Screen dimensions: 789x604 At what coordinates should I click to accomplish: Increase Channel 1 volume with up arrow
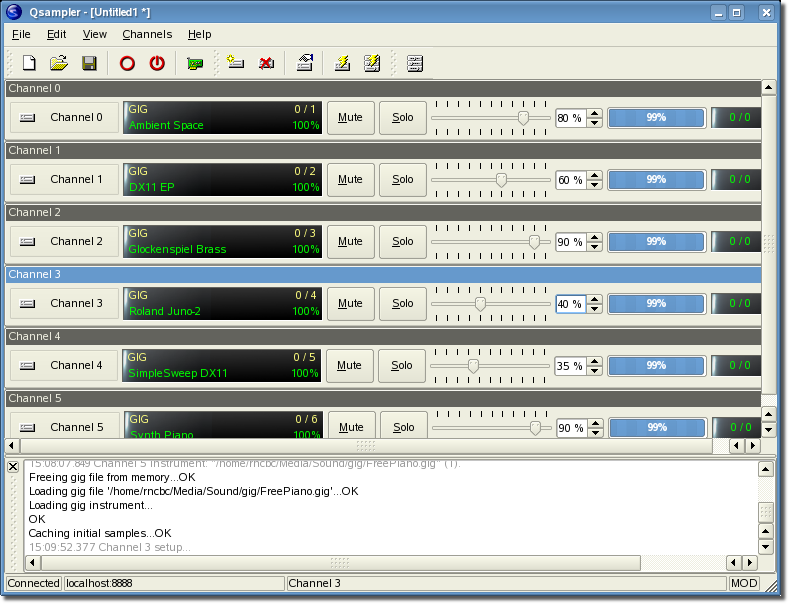[x=594, y=175]
